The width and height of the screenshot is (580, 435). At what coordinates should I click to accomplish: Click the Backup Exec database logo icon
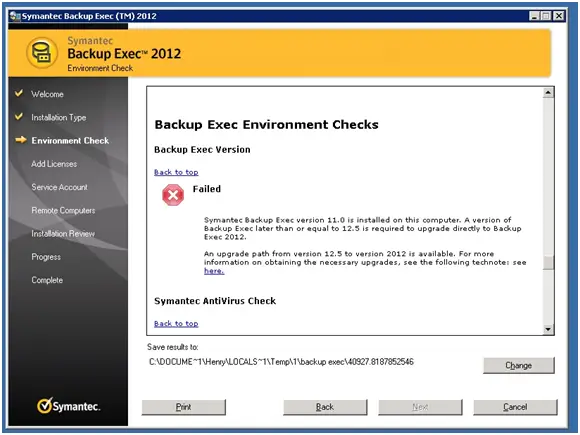click(42, 53)
